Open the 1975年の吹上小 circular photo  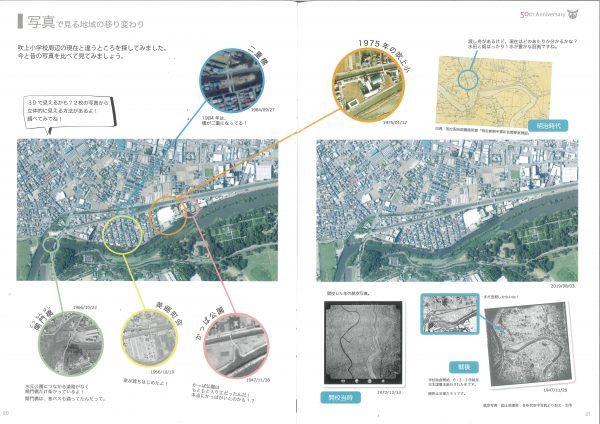coord(371,85)
